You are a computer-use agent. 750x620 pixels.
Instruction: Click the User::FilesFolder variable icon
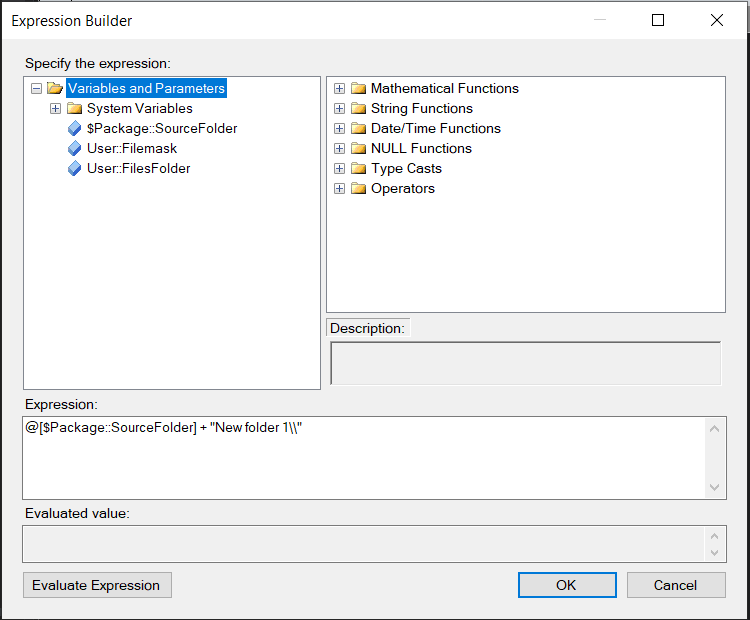pyautogui.click(x=74, y=169)
